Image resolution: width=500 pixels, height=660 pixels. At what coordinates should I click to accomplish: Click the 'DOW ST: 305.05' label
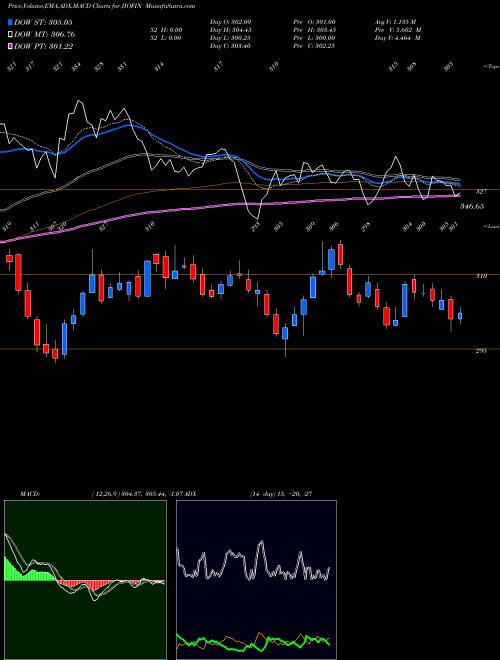coord(44,22)
